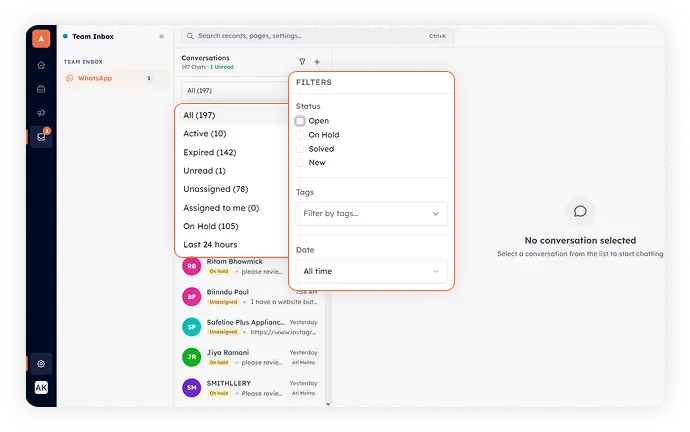690x432 pixels.
Task: Check the Solved status checkbox
Action: [x=300, y=149]
